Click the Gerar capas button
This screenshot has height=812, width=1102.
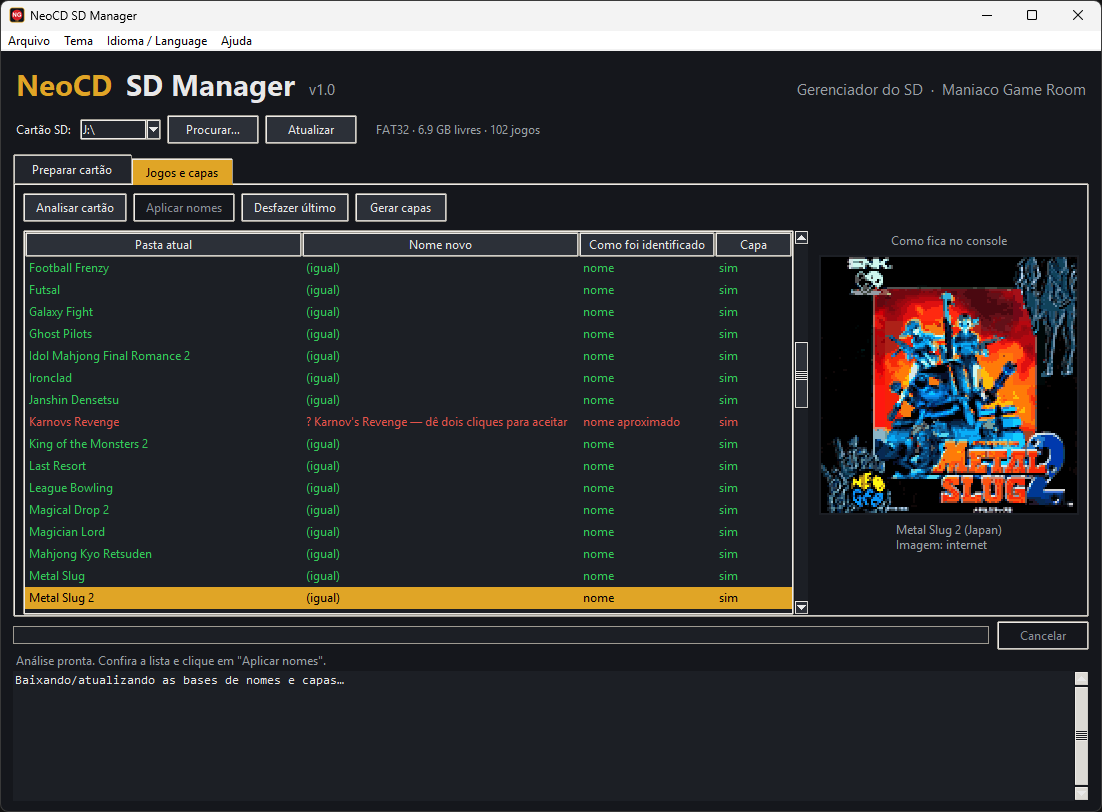(x=401, y=207)
